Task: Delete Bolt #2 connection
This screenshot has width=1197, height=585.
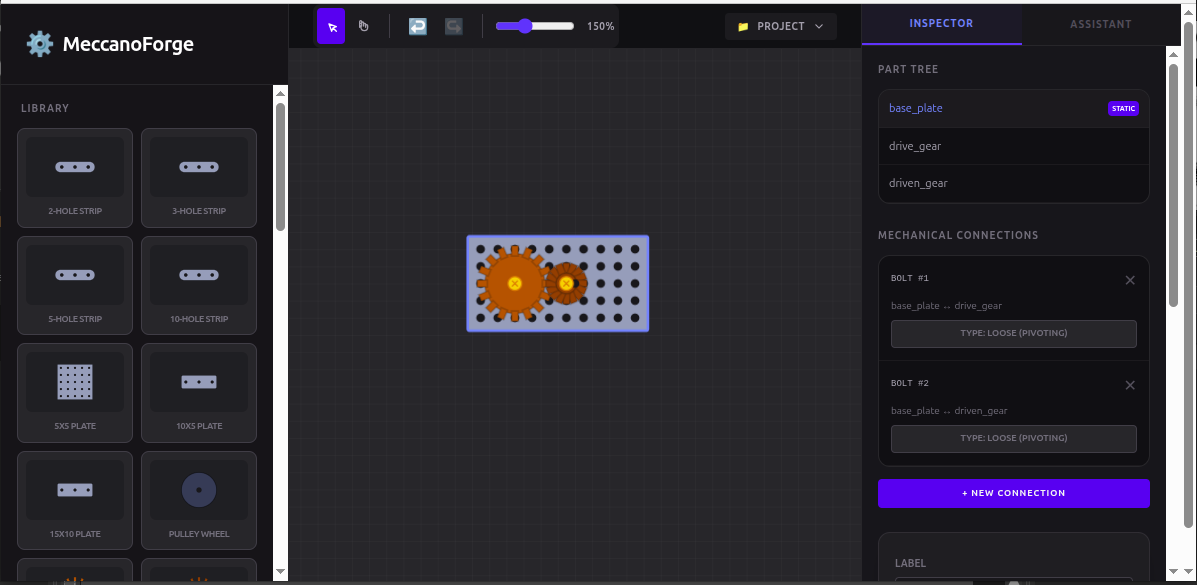Action: tap(1130, 385)
